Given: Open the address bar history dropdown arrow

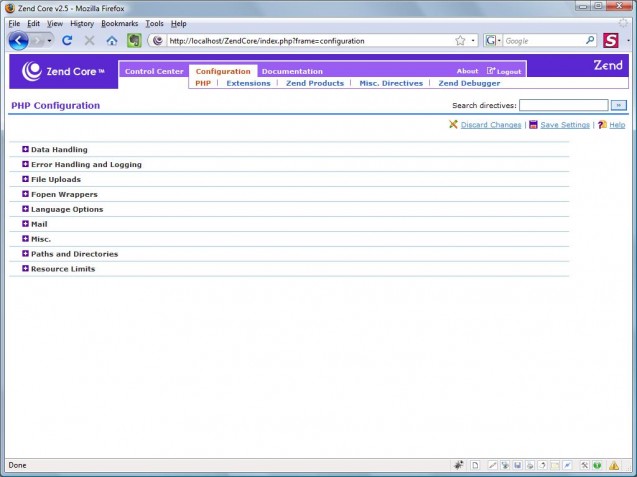Looking at the screenshot, I should coord(473,41).
